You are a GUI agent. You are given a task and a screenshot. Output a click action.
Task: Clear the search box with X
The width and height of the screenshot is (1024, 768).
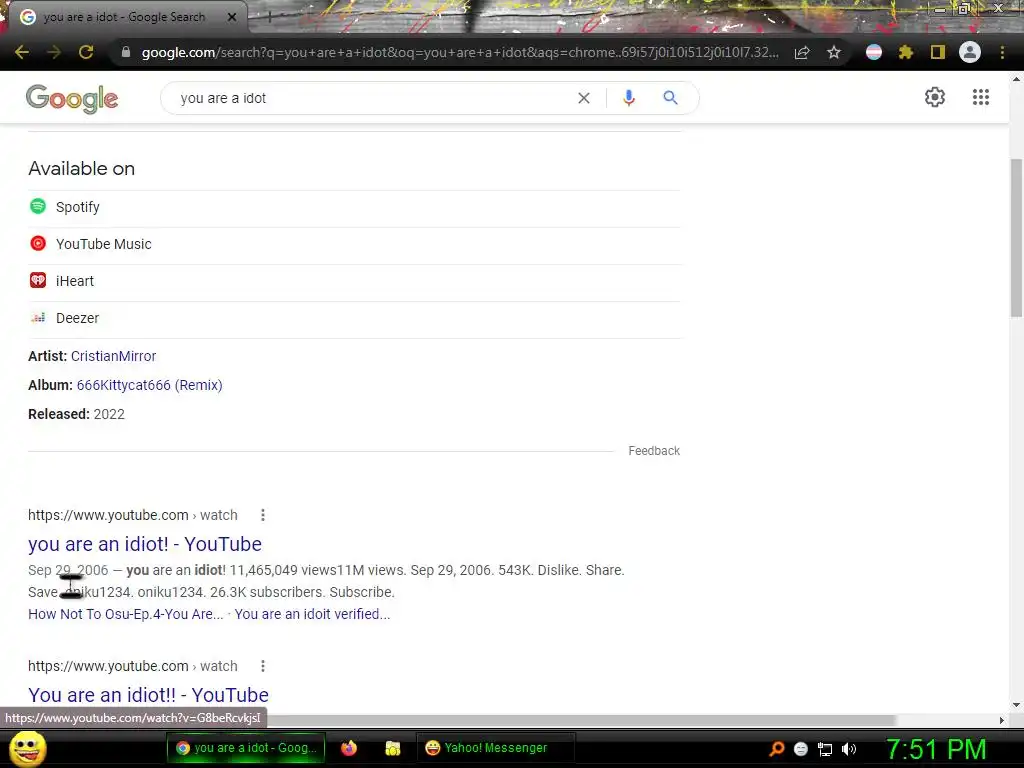584,98
